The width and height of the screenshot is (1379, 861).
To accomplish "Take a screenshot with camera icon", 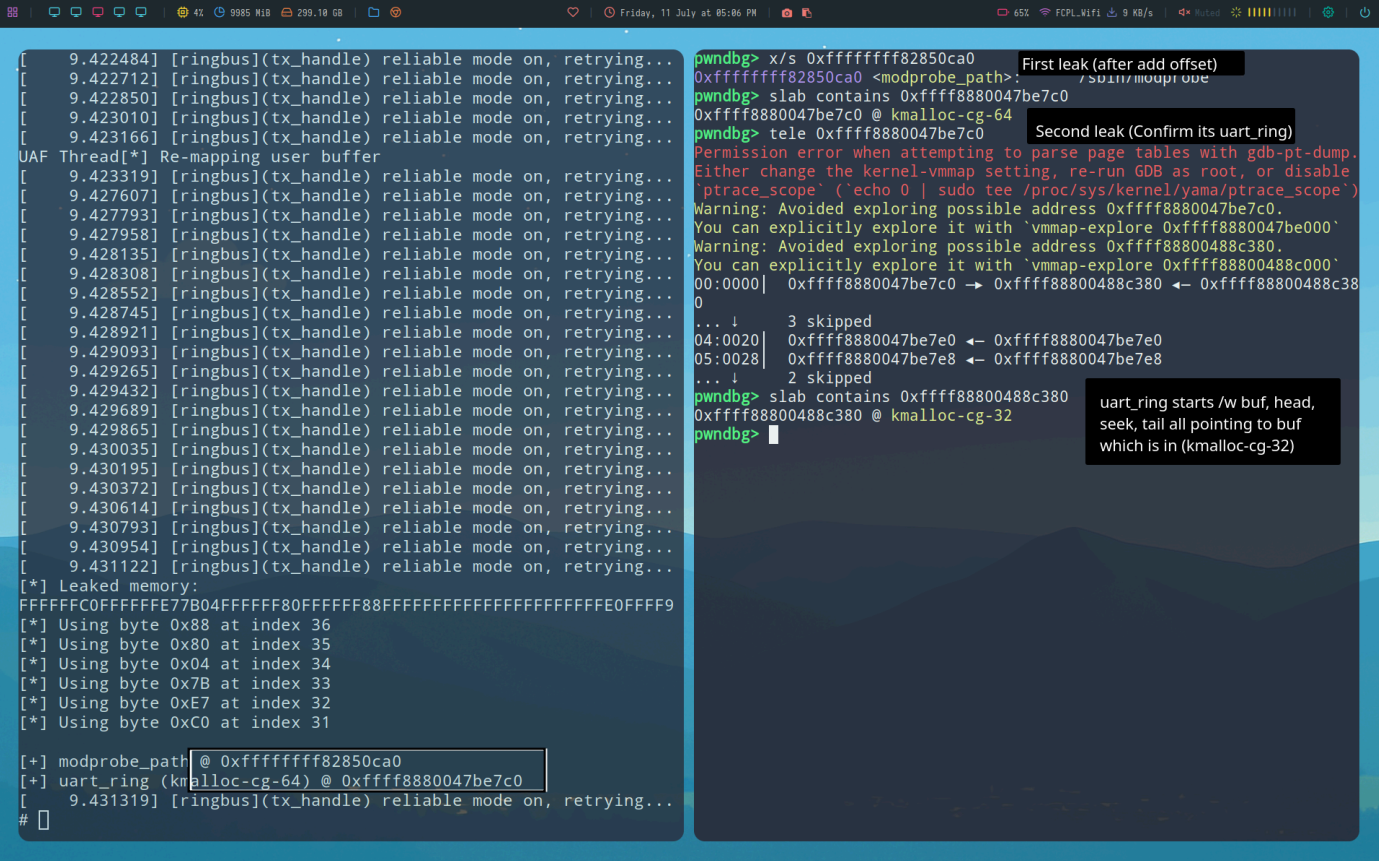I will 787,13.
